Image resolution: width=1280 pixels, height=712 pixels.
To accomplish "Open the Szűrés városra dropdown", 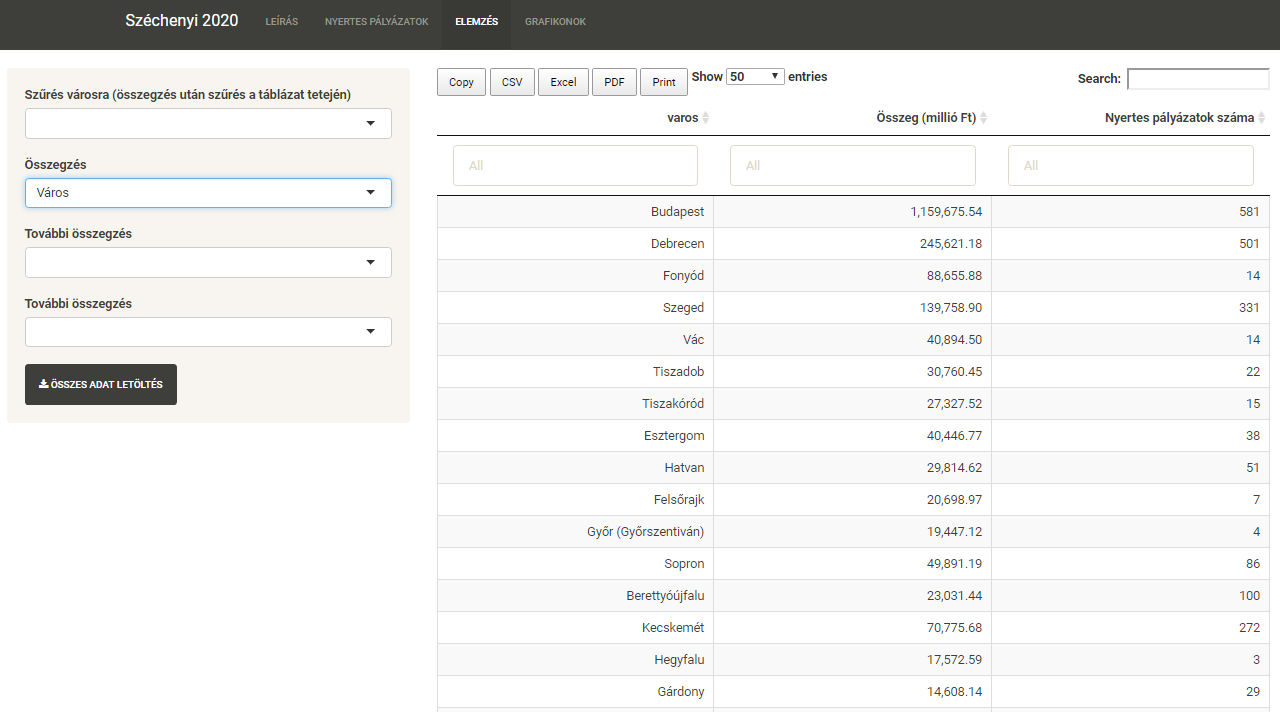I will point(208,123).
